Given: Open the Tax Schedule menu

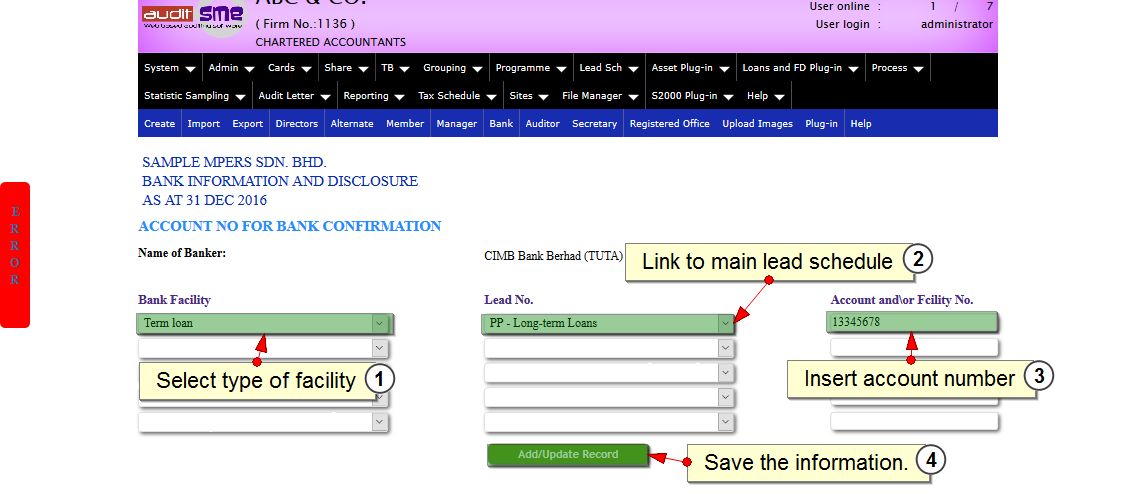Looking at the screenshot, I should (x=456, y=96).
